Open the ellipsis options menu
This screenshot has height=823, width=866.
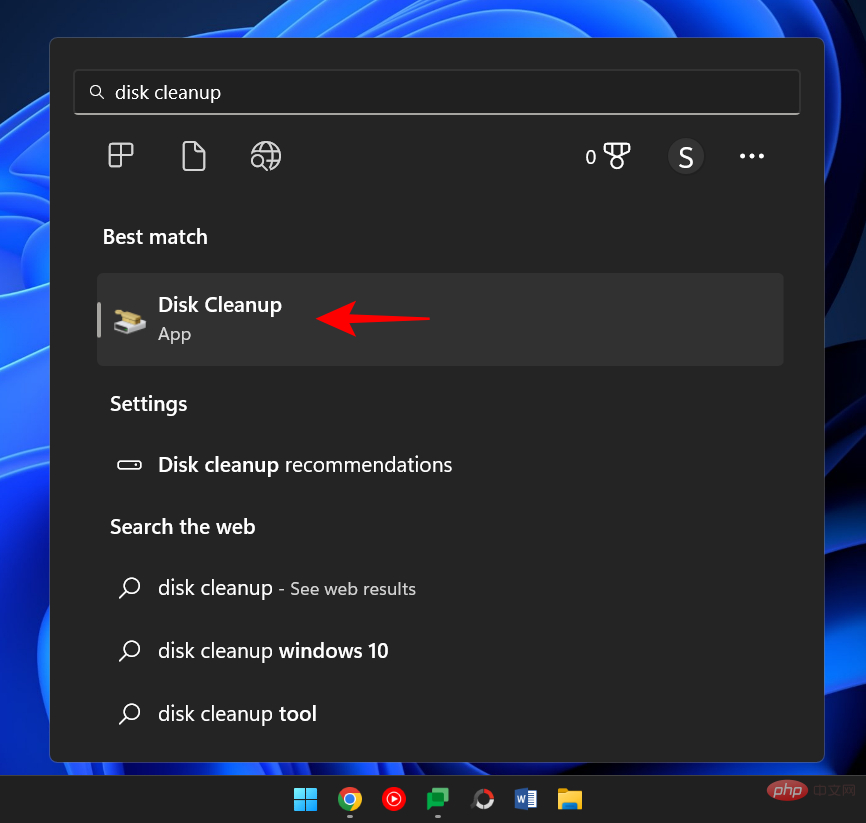752,156
